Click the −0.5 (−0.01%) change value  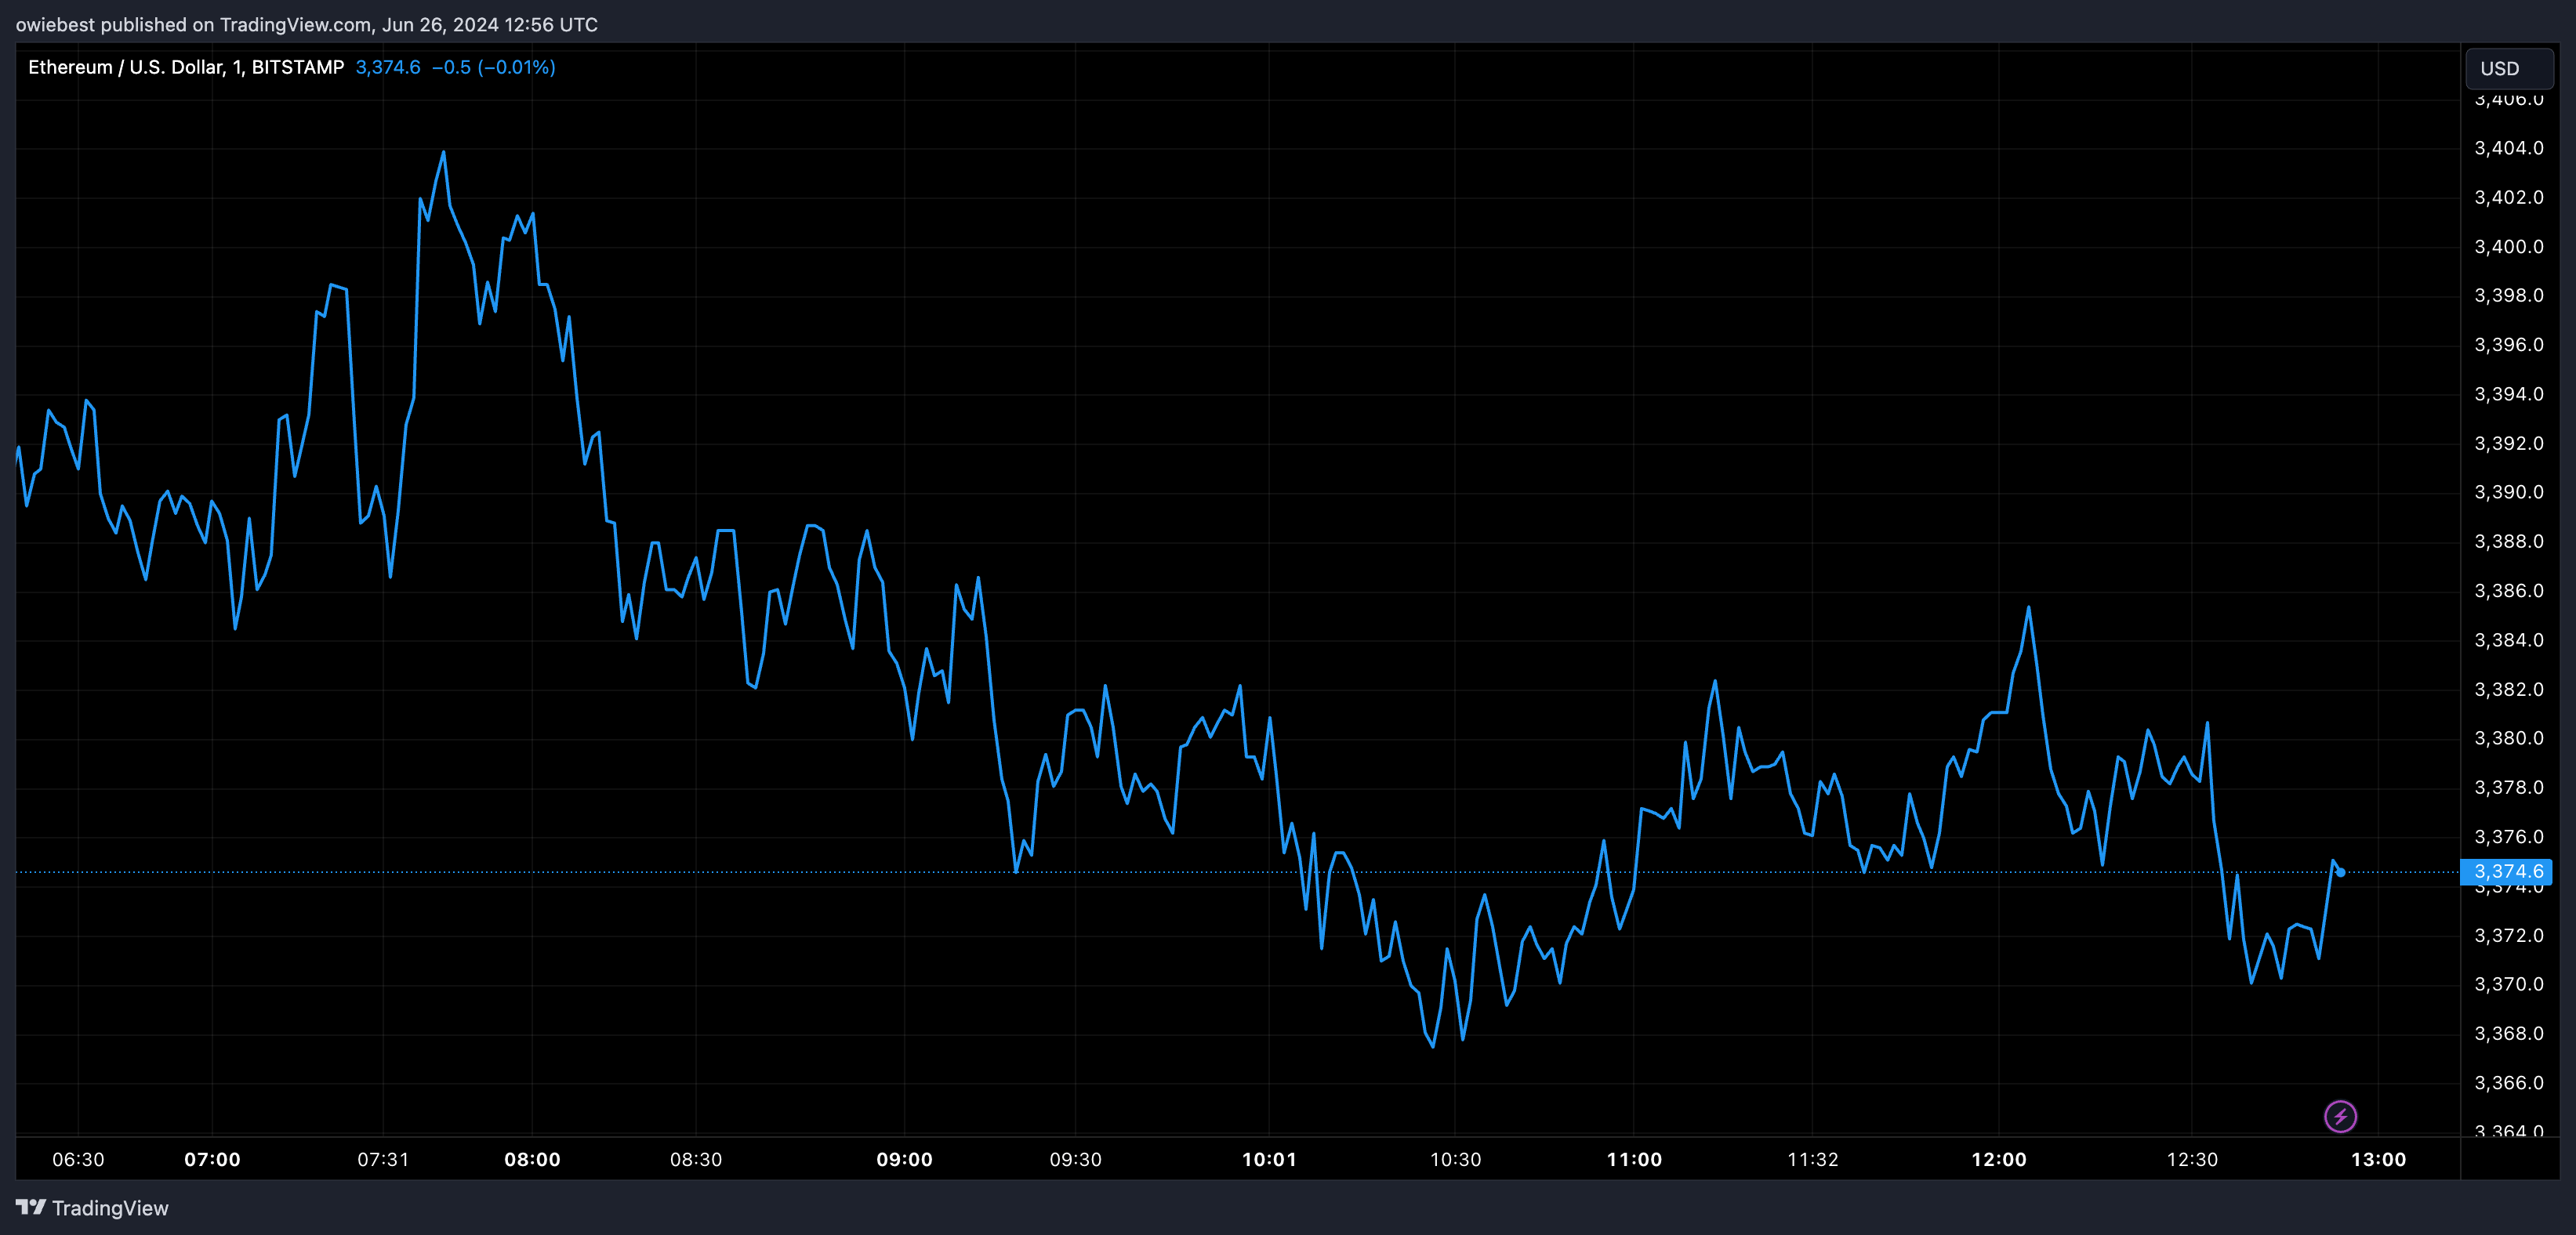(x=493, y=67)
